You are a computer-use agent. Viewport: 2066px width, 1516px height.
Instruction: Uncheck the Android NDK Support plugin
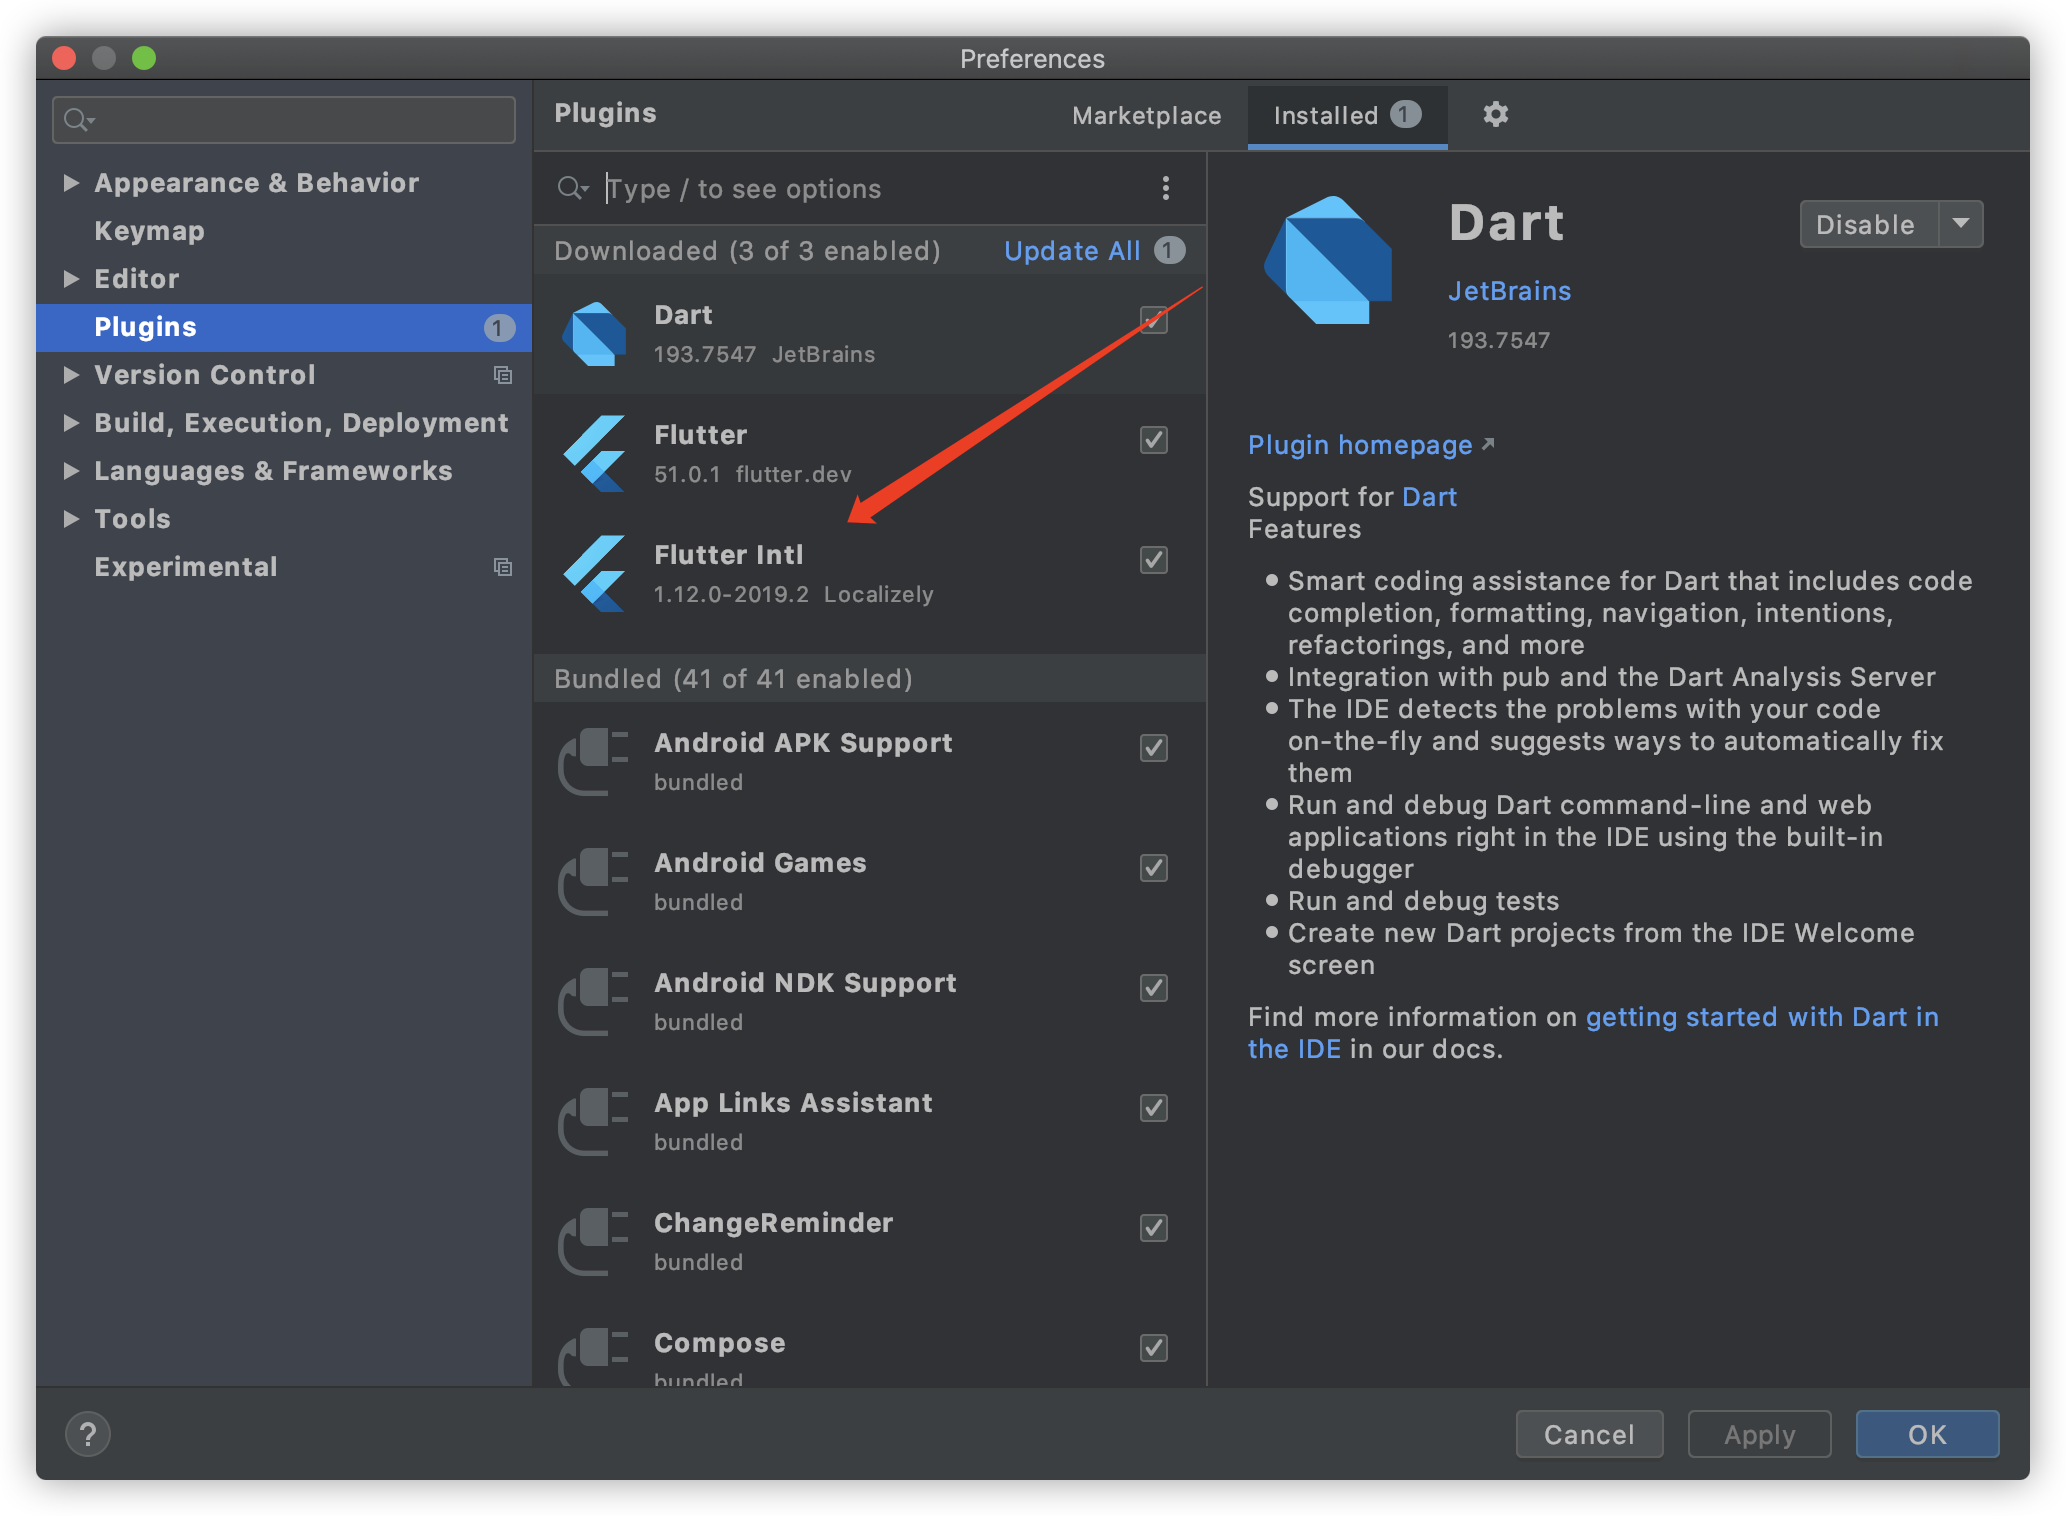[x=1154, y=988]
